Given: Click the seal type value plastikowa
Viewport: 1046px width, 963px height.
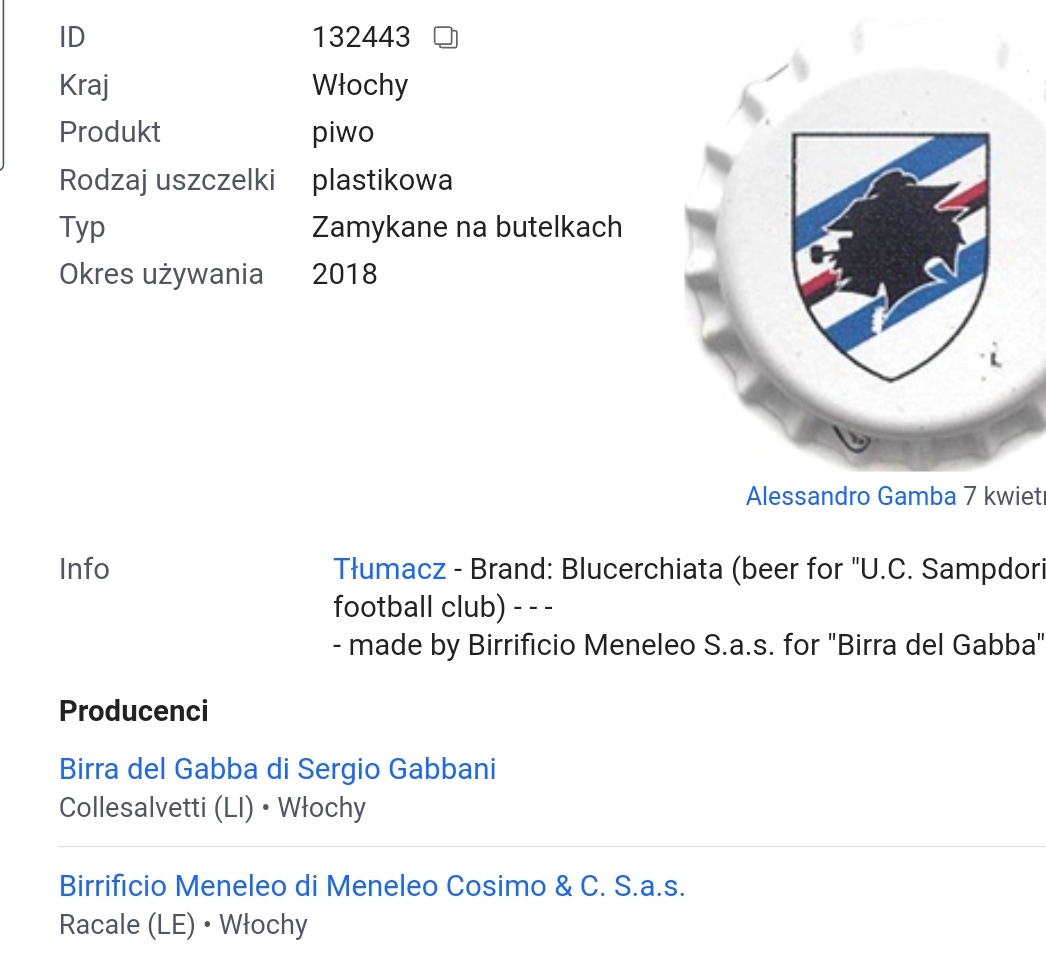Looking at the screenshot, I should pos(382,180).
